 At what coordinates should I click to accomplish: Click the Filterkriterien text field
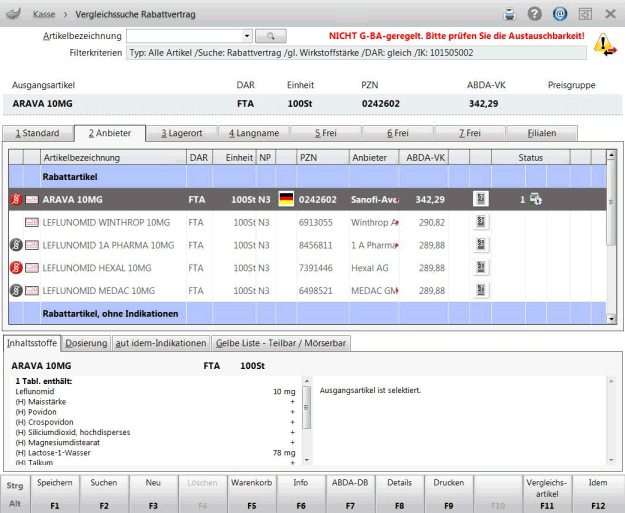click(356, 53)
